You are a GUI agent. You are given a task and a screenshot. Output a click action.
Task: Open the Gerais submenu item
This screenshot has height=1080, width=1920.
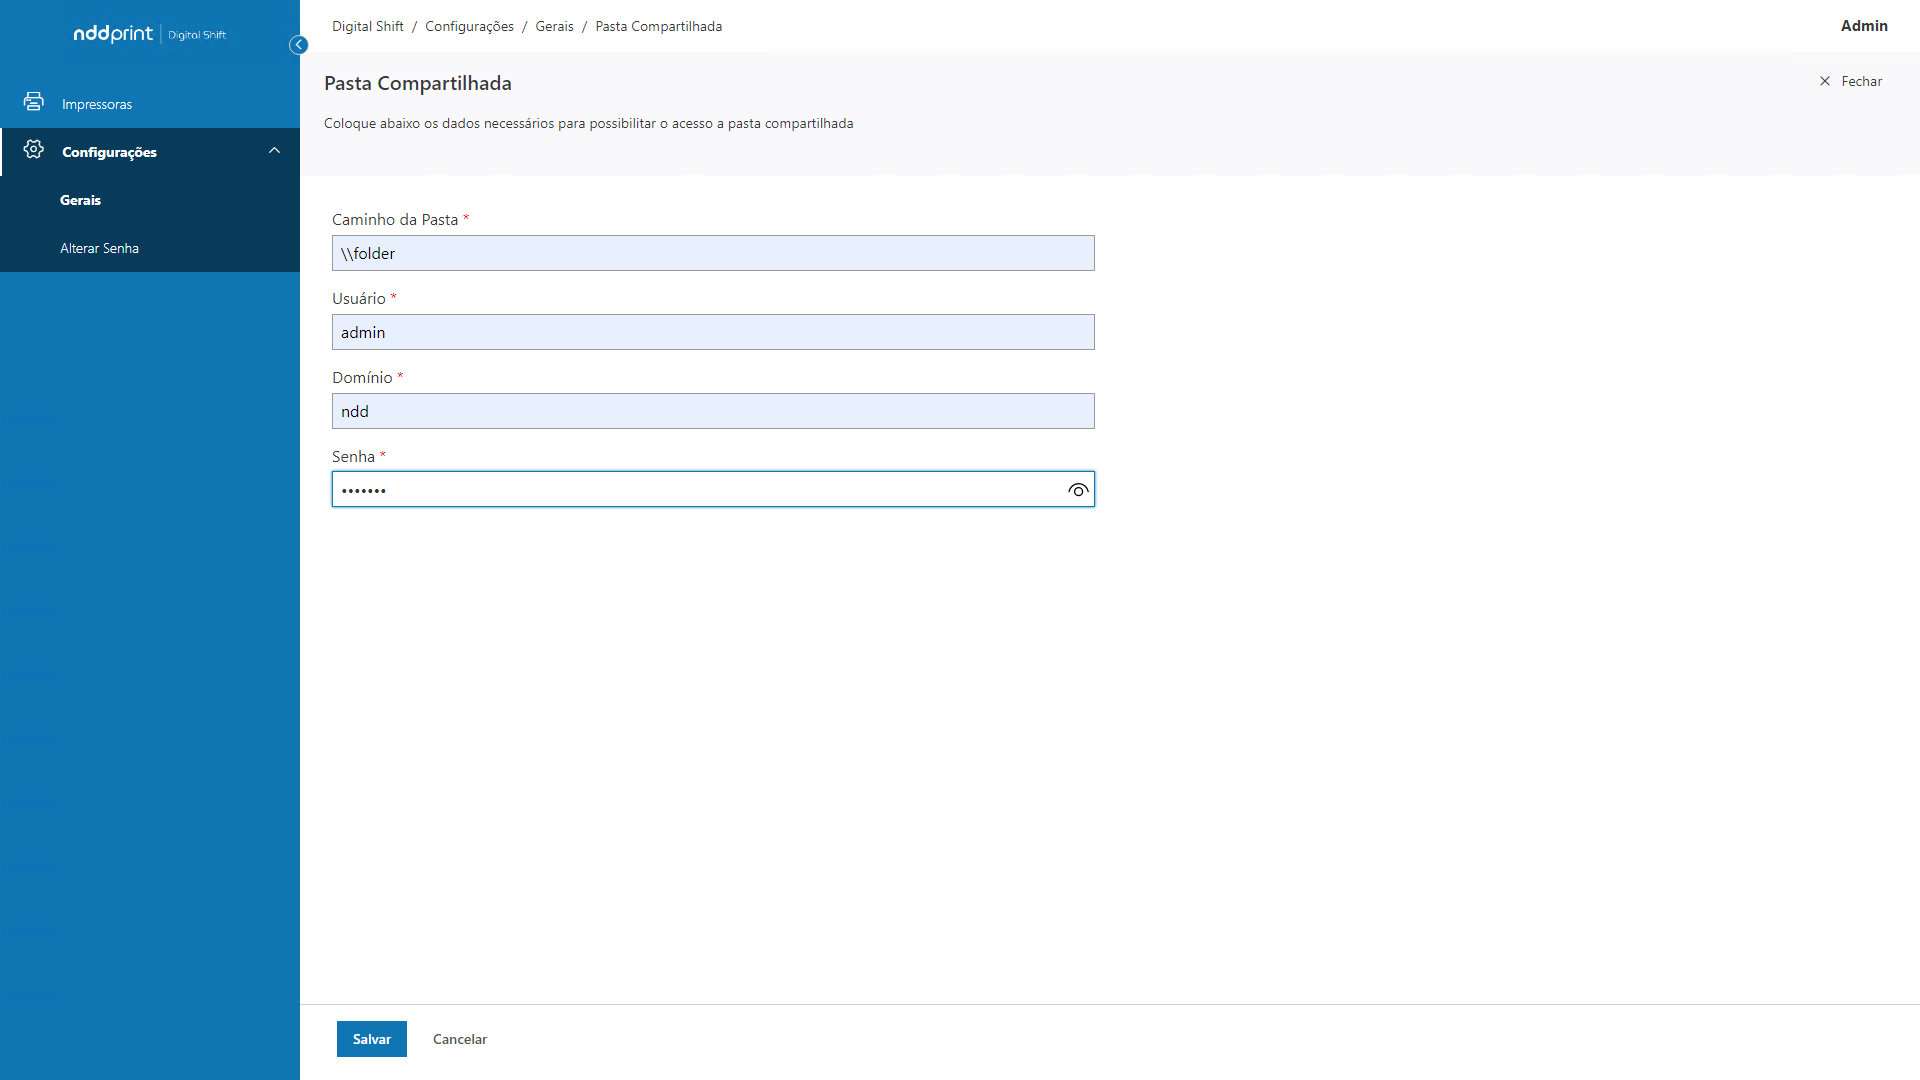80,200
